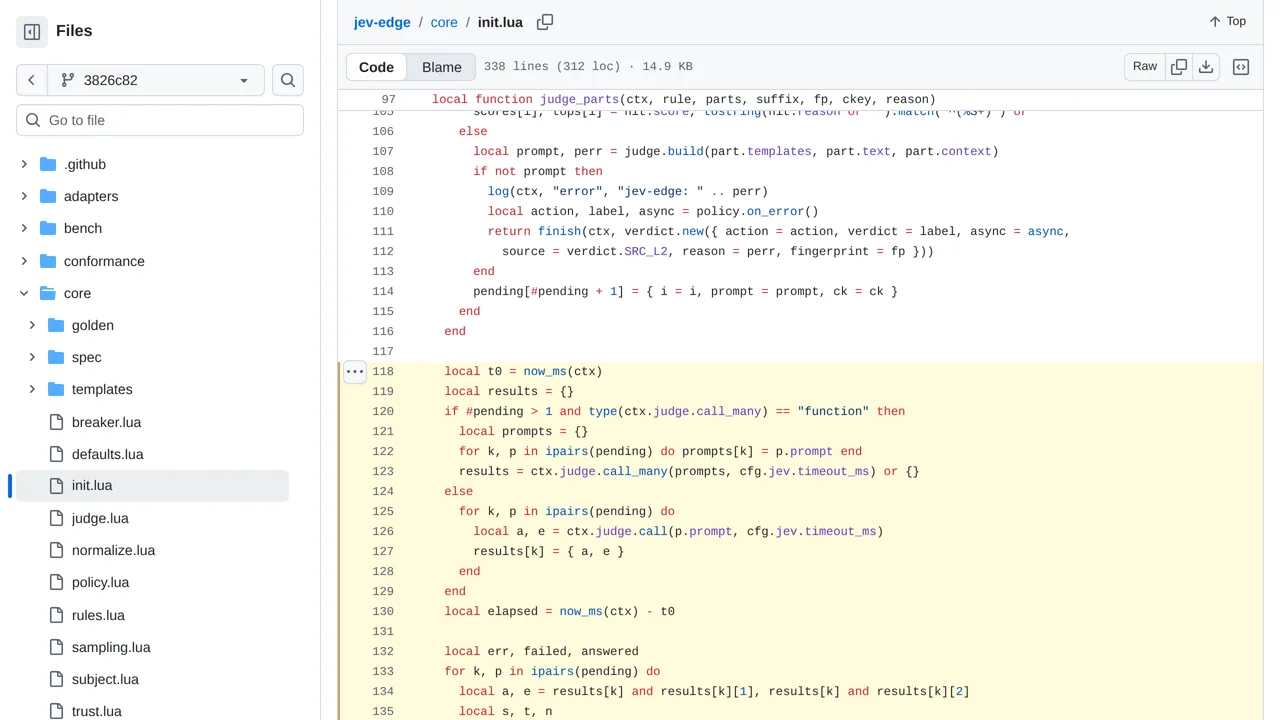The height and width of the screenshot is (720, 1280).
Task: Click the file search magnifier button
Action: click(x=288, y=80)
